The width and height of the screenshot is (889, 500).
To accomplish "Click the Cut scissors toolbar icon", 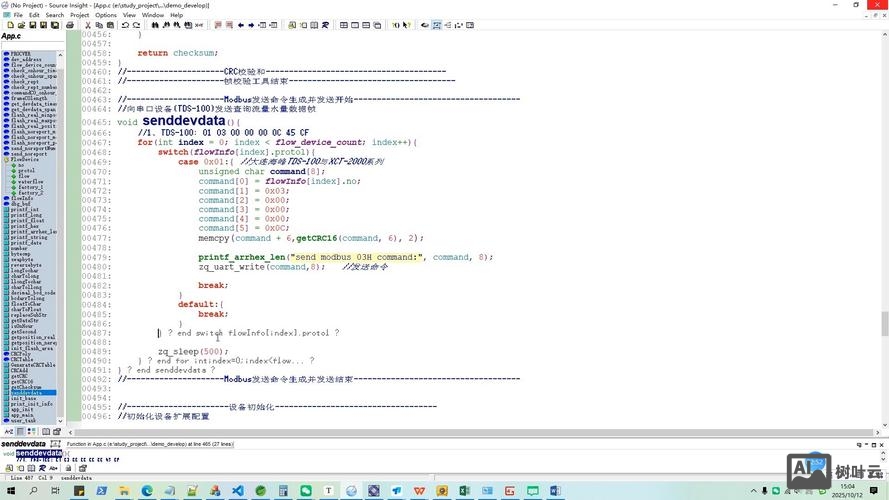I will point(88,25).
